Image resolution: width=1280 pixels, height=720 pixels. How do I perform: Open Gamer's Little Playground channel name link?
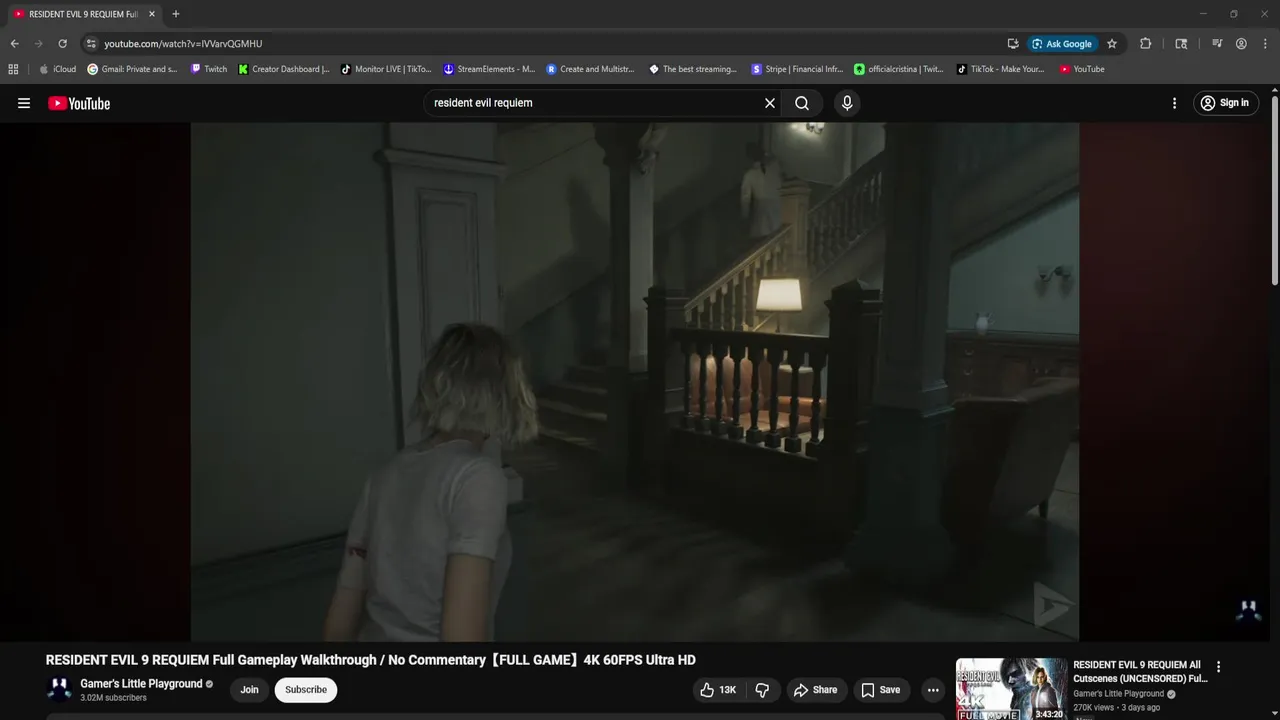point(141,684)
